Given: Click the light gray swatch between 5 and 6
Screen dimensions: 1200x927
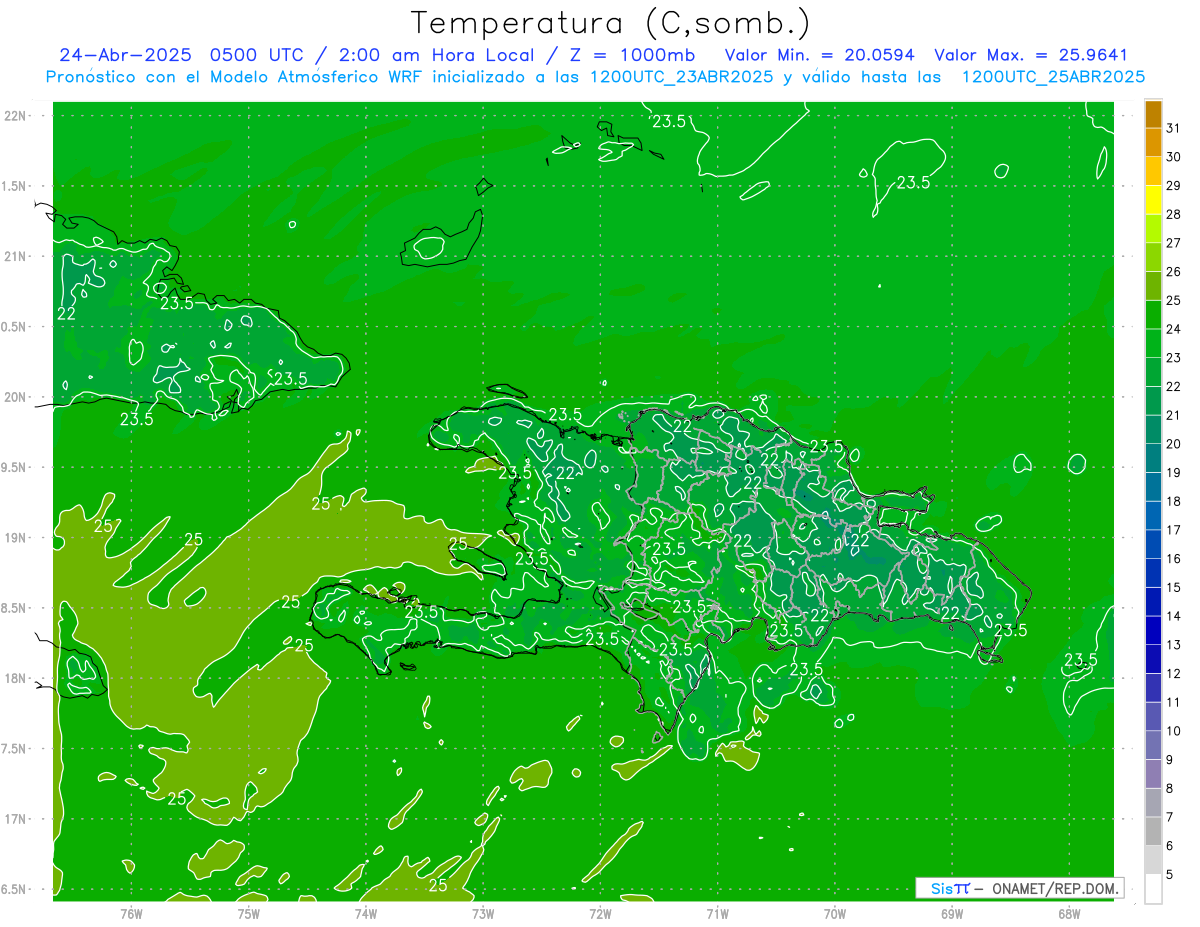Looking at the screenshot, I should pyautogui.click(x=1153, y=860).
